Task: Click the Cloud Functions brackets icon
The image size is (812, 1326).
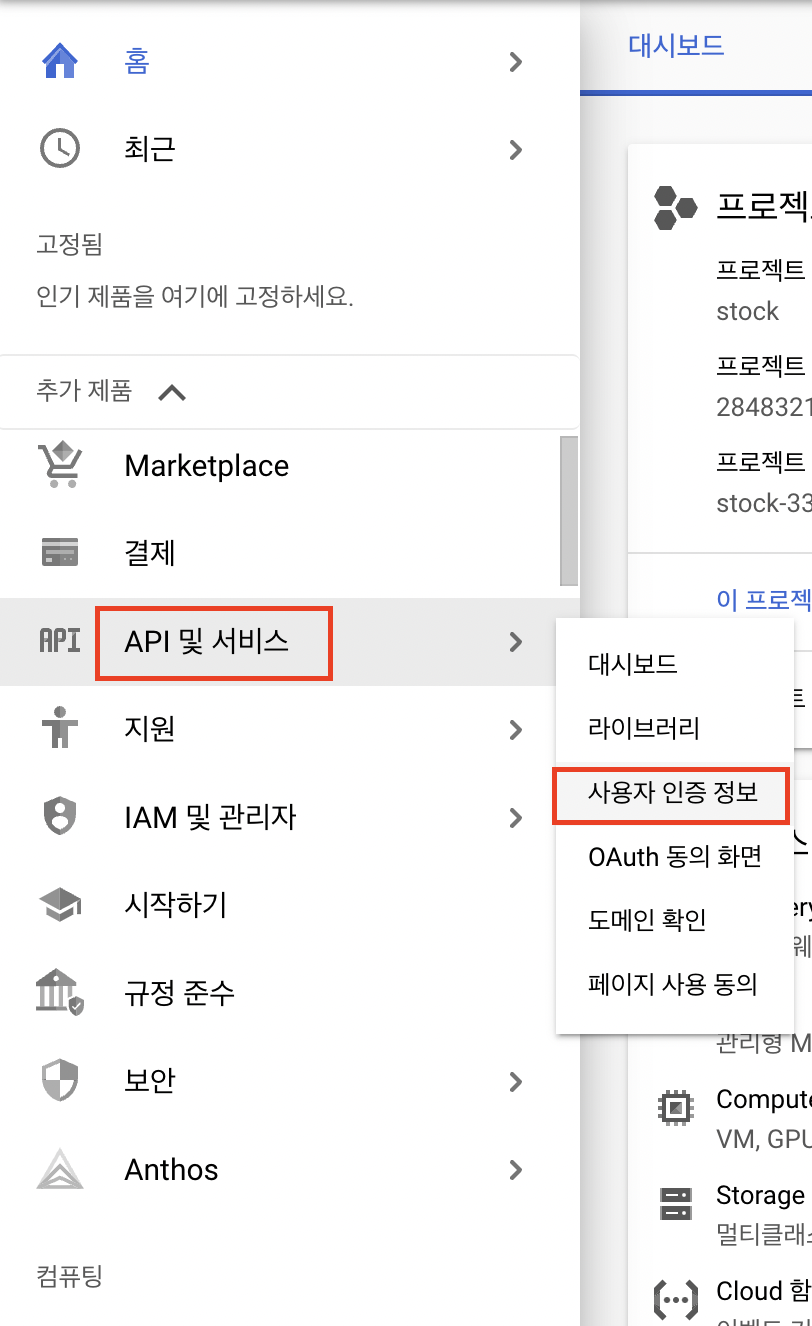Action: point(677,1298)
